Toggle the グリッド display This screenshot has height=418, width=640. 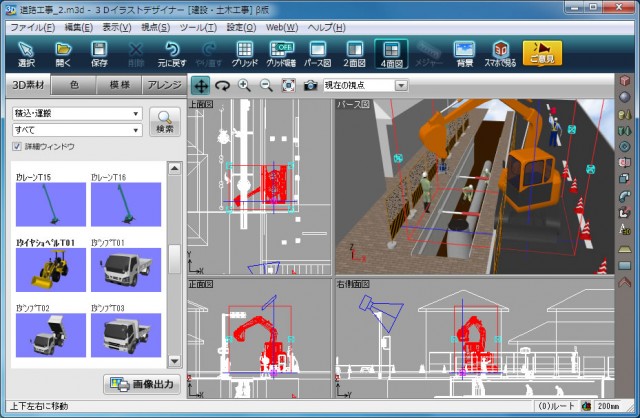(x=245, y=53)
